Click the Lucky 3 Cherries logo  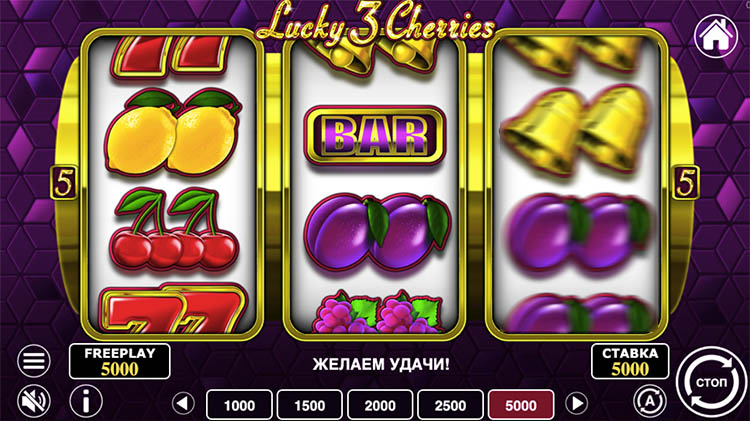point(375,24)
